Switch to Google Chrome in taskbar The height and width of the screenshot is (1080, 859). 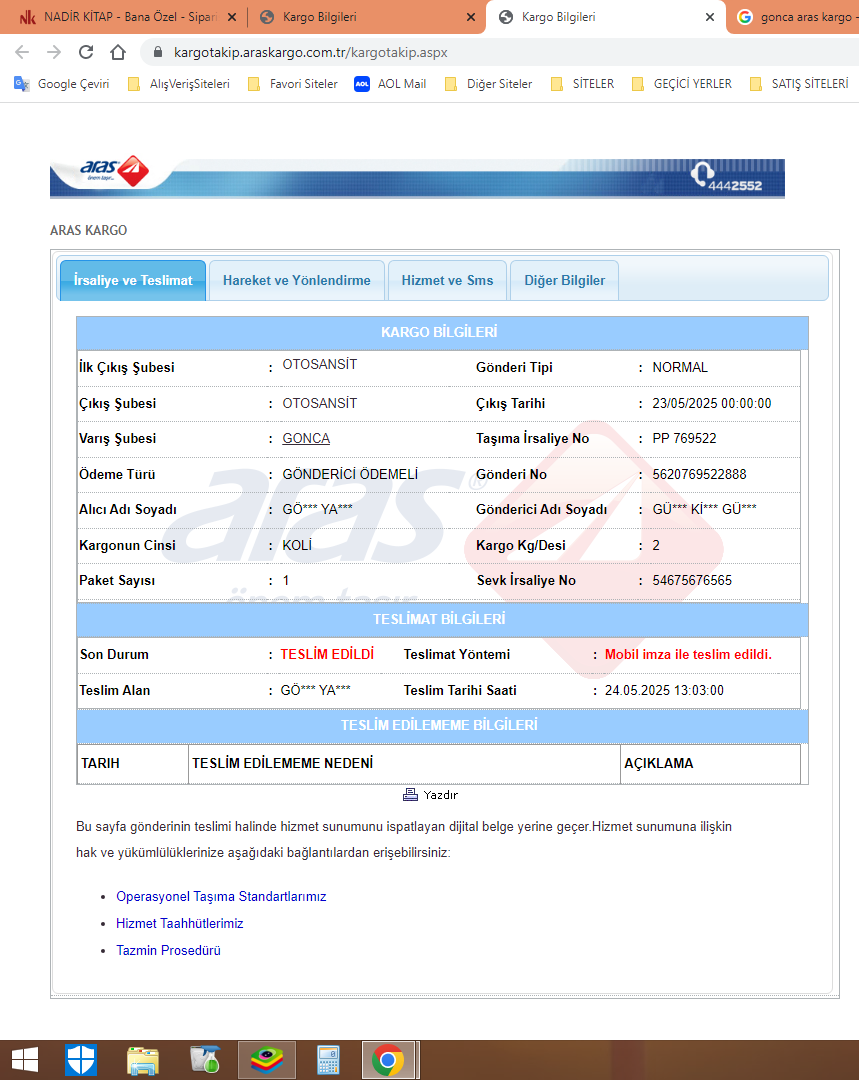coord(388,1060)
